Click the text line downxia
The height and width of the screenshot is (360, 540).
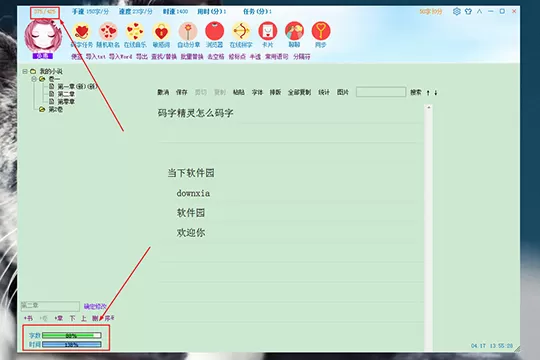193,193
